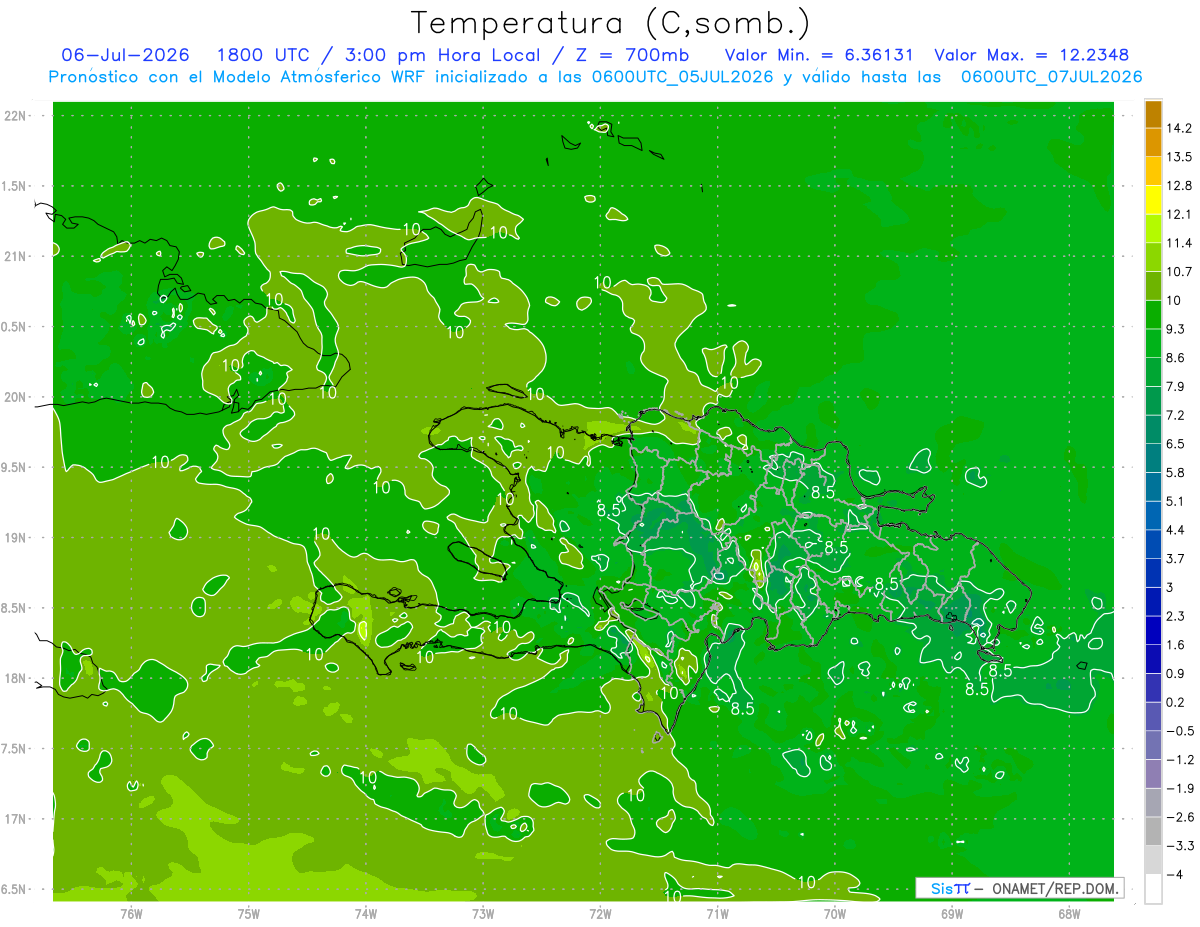Select longitude label "71W" on bottom axis
The image size is (1200, 927).
717,913
